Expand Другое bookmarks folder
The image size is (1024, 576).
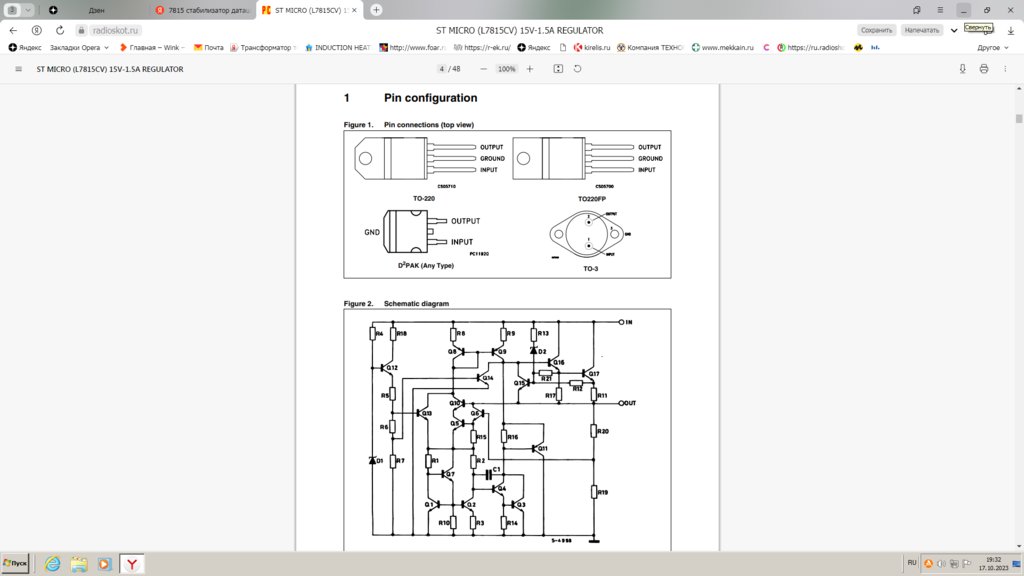993,47
